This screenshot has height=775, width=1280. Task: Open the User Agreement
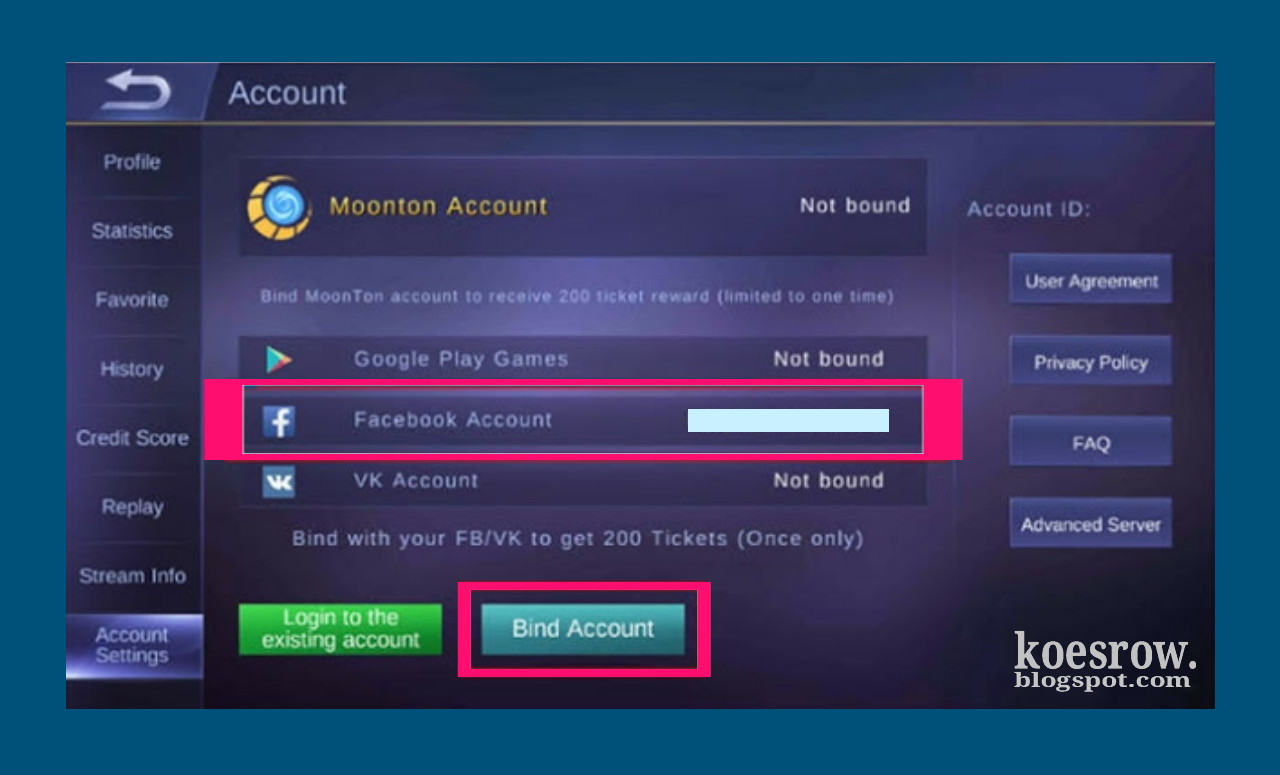tap(1090, 282)
